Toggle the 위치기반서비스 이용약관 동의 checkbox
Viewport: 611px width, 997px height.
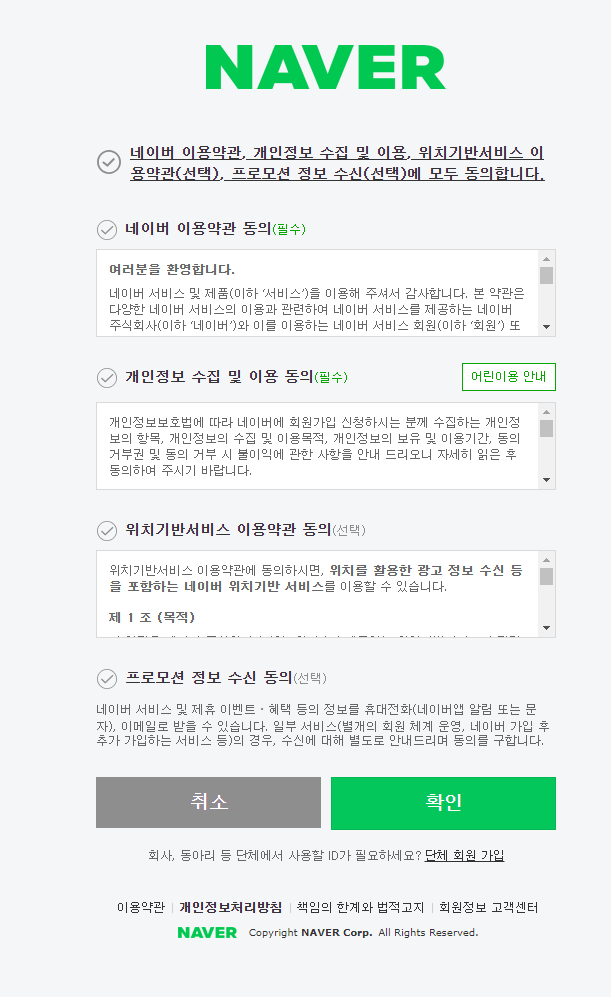(x=107, y=529)
